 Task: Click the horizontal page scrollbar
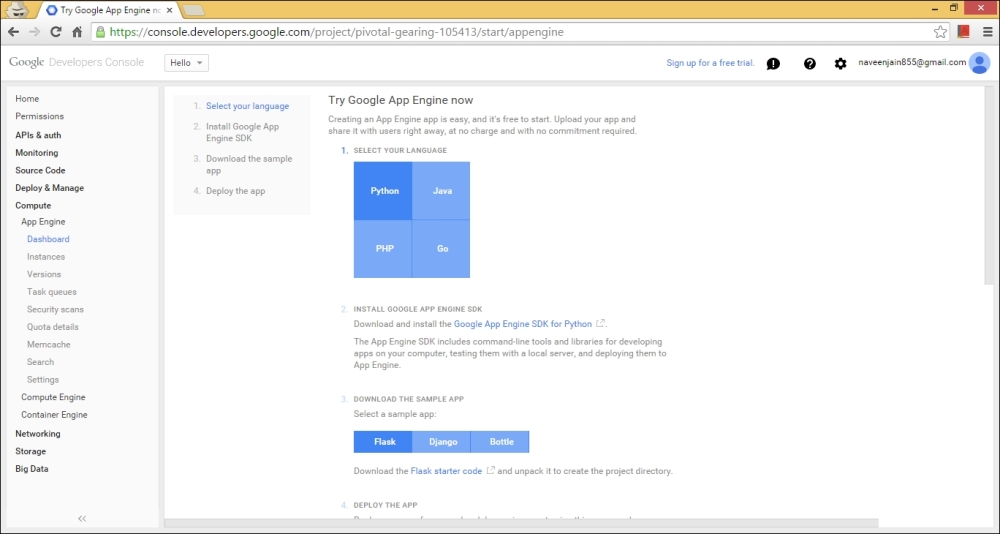point(521,523)
